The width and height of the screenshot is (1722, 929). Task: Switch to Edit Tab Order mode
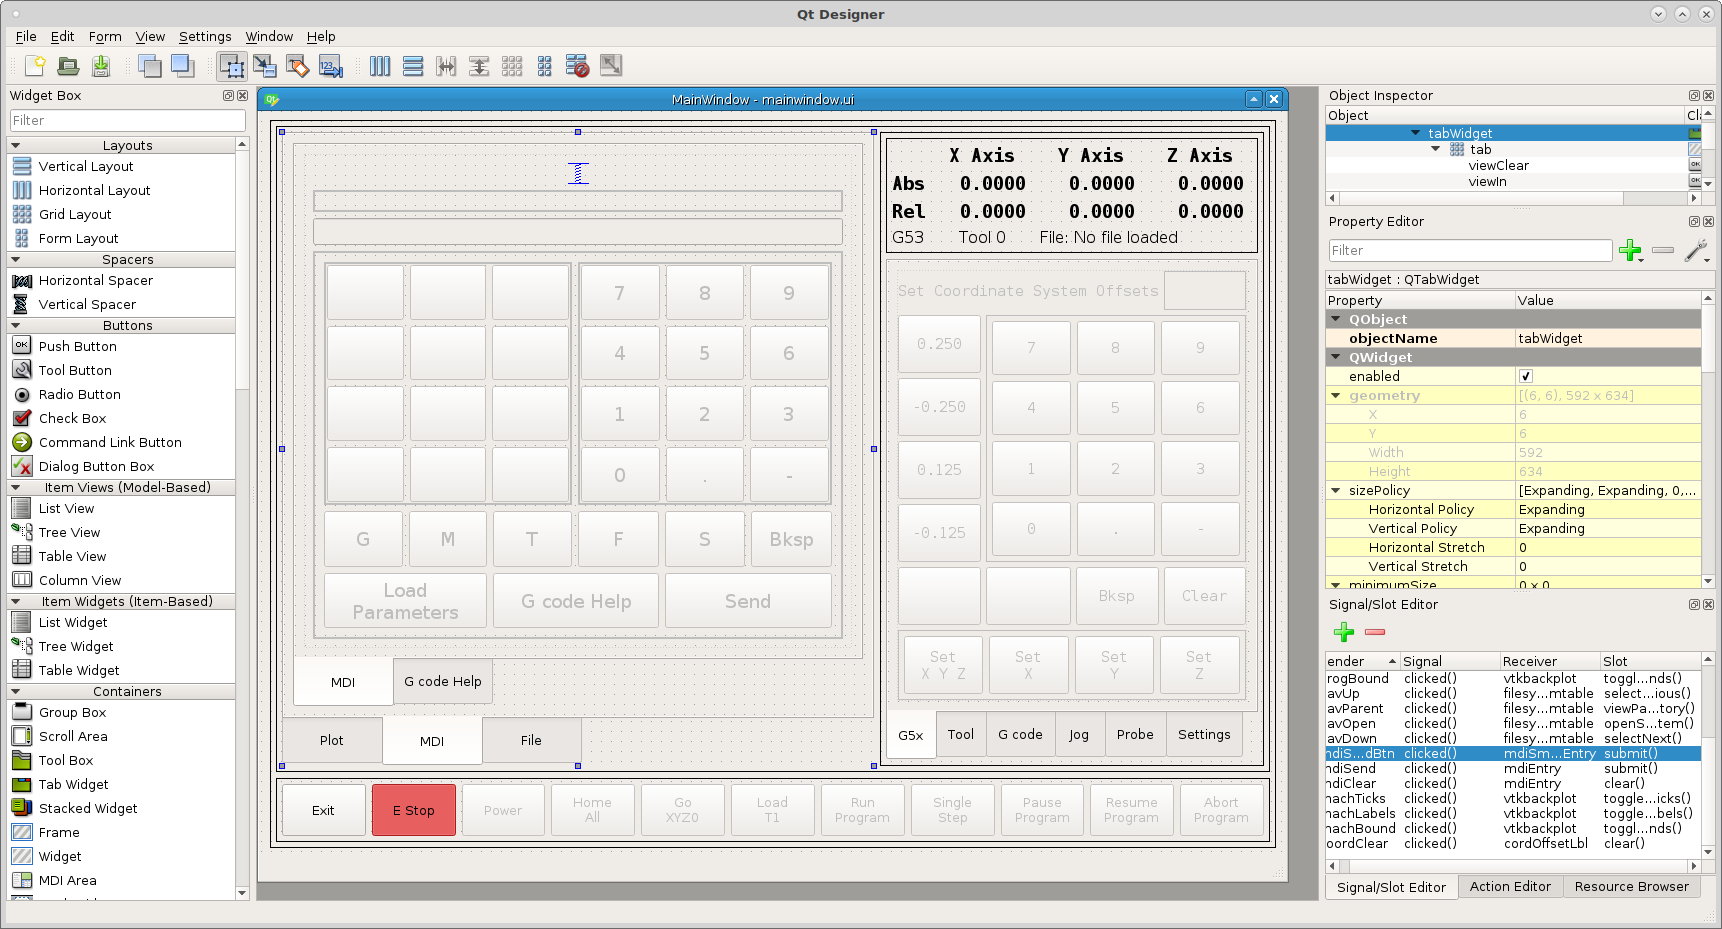[331, 66]
